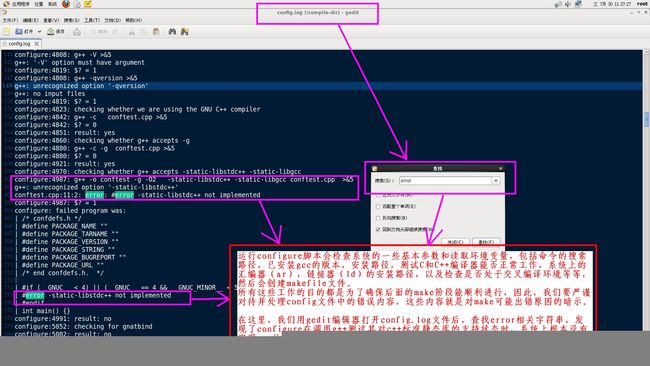Click the line 'g++: no input files'
This screenshot has width=650, height=366.
point(49,94)
